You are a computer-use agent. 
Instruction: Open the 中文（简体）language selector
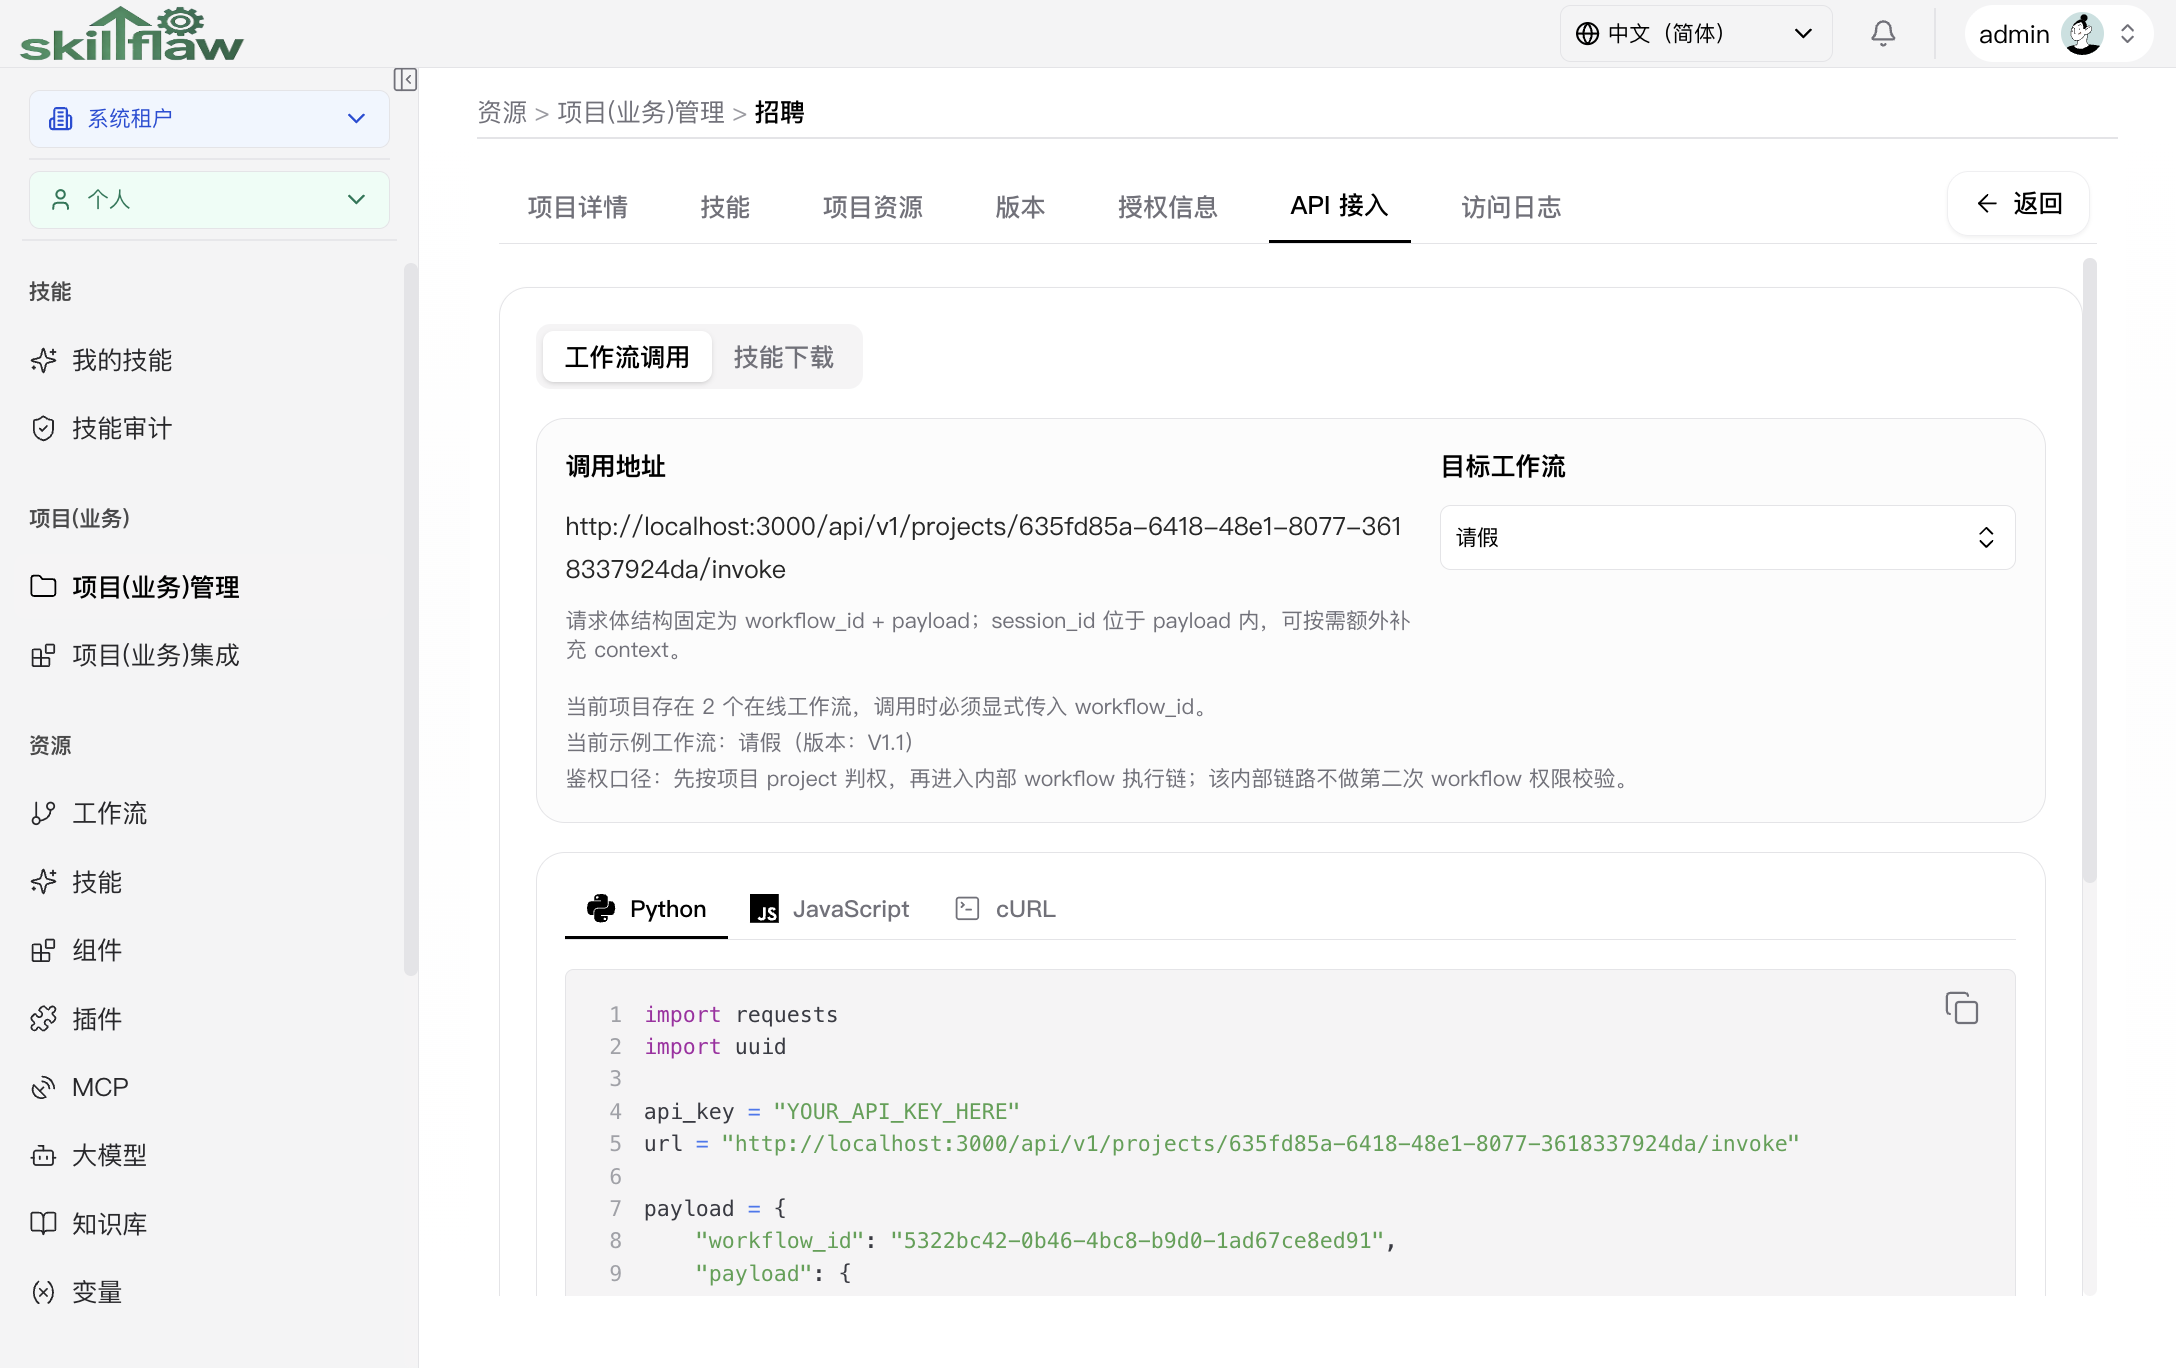pyautogui.click(x=1696, y=34)
